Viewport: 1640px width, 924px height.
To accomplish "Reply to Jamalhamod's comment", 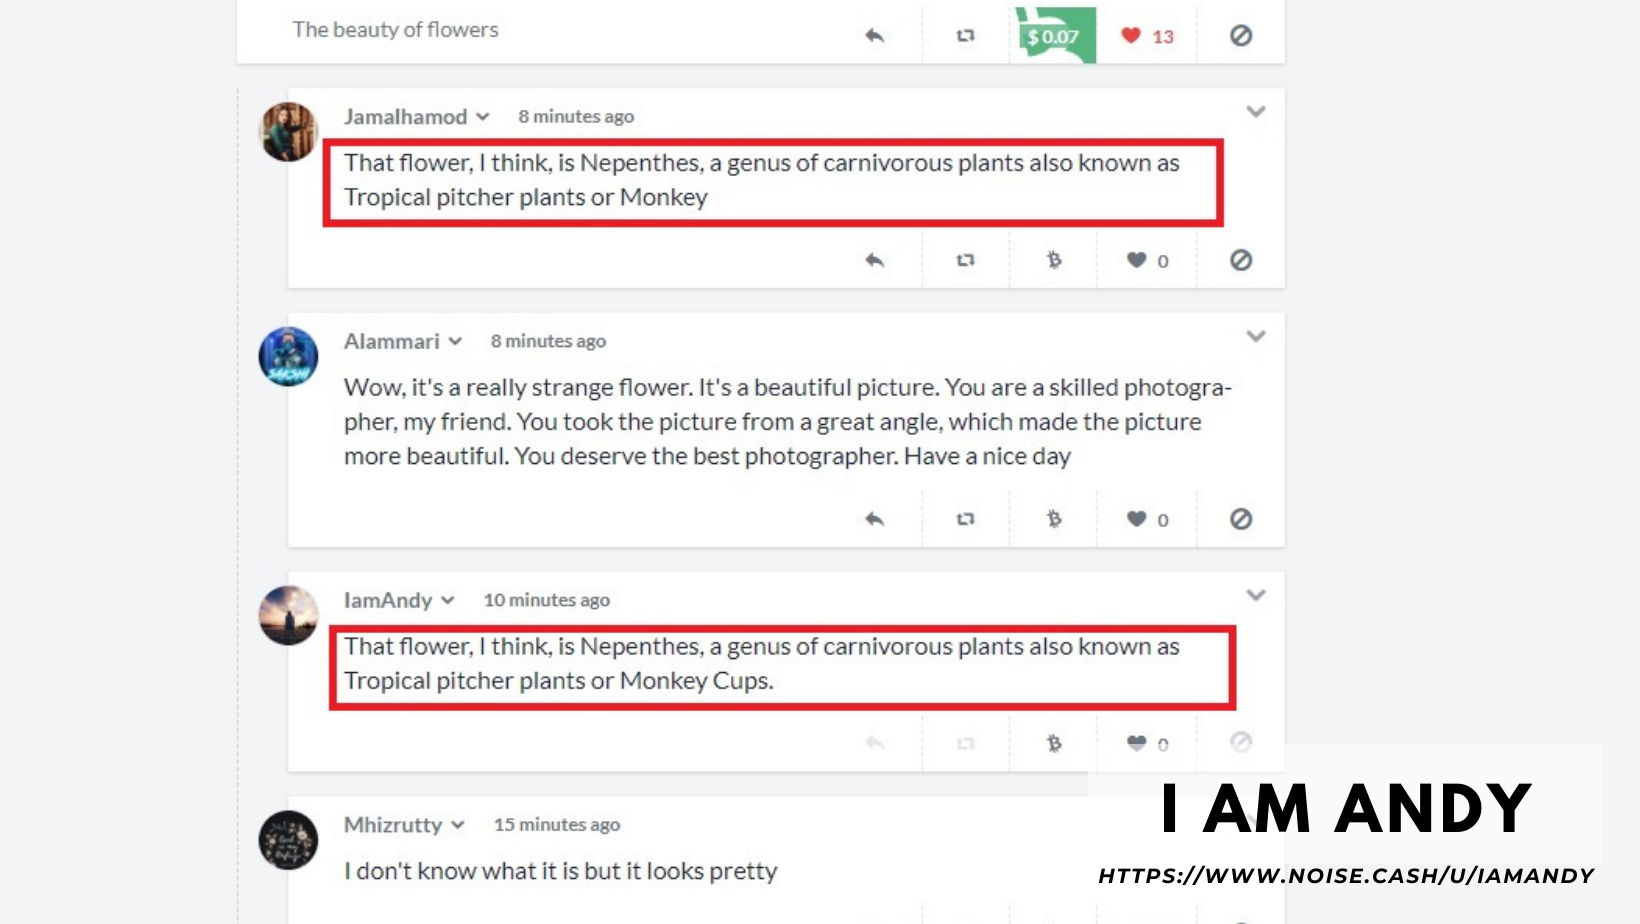I will [875, 260].
